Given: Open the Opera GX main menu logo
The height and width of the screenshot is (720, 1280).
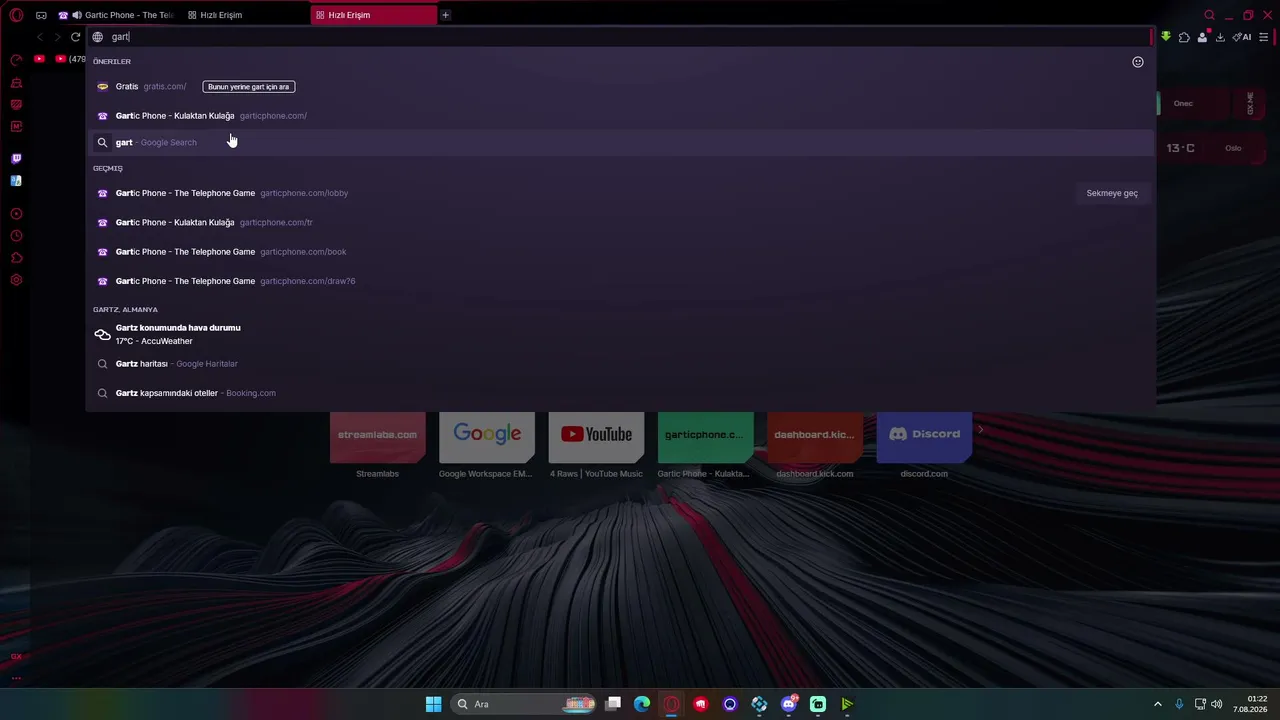Looking at the screenshot, I should click(16, 15).
